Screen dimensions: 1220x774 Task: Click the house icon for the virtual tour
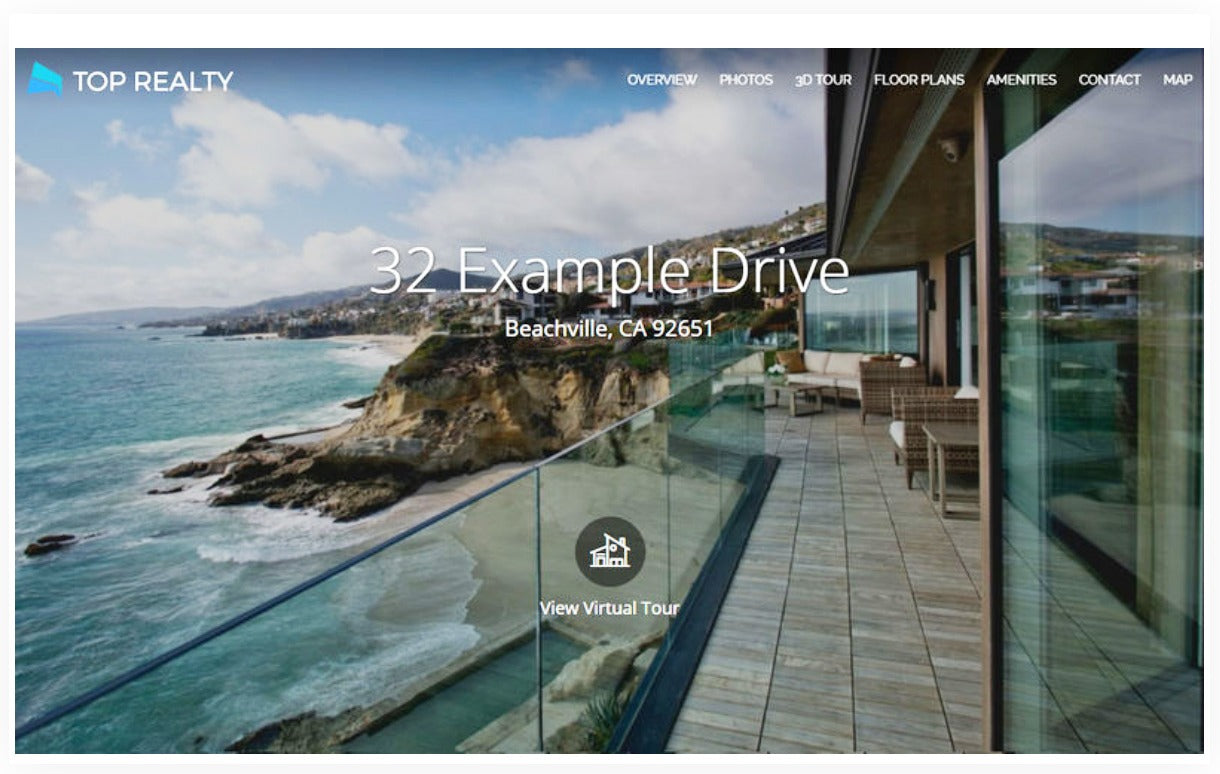click(x=610, y=551)
